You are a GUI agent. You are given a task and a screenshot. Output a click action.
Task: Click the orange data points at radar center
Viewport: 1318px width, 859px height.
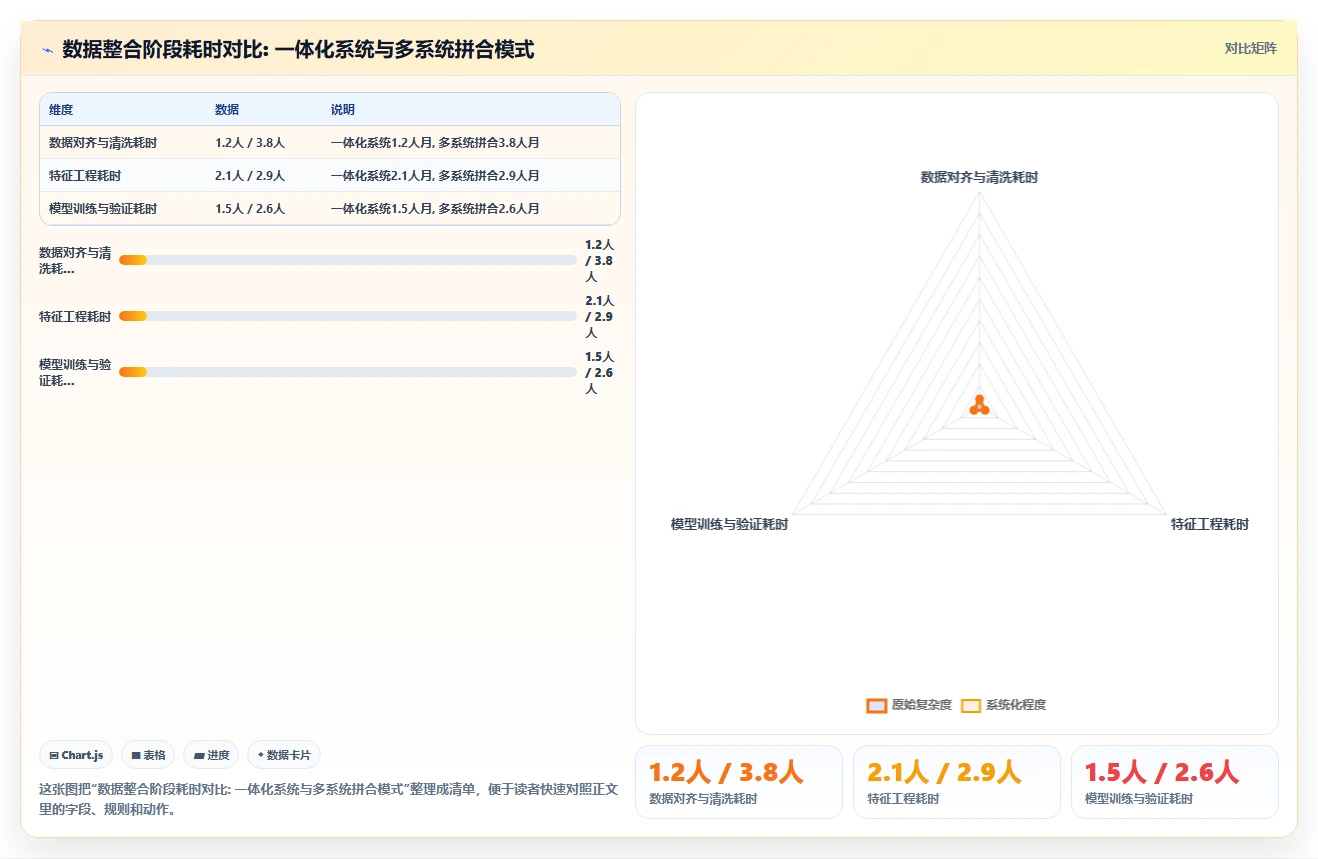[979, 405]
